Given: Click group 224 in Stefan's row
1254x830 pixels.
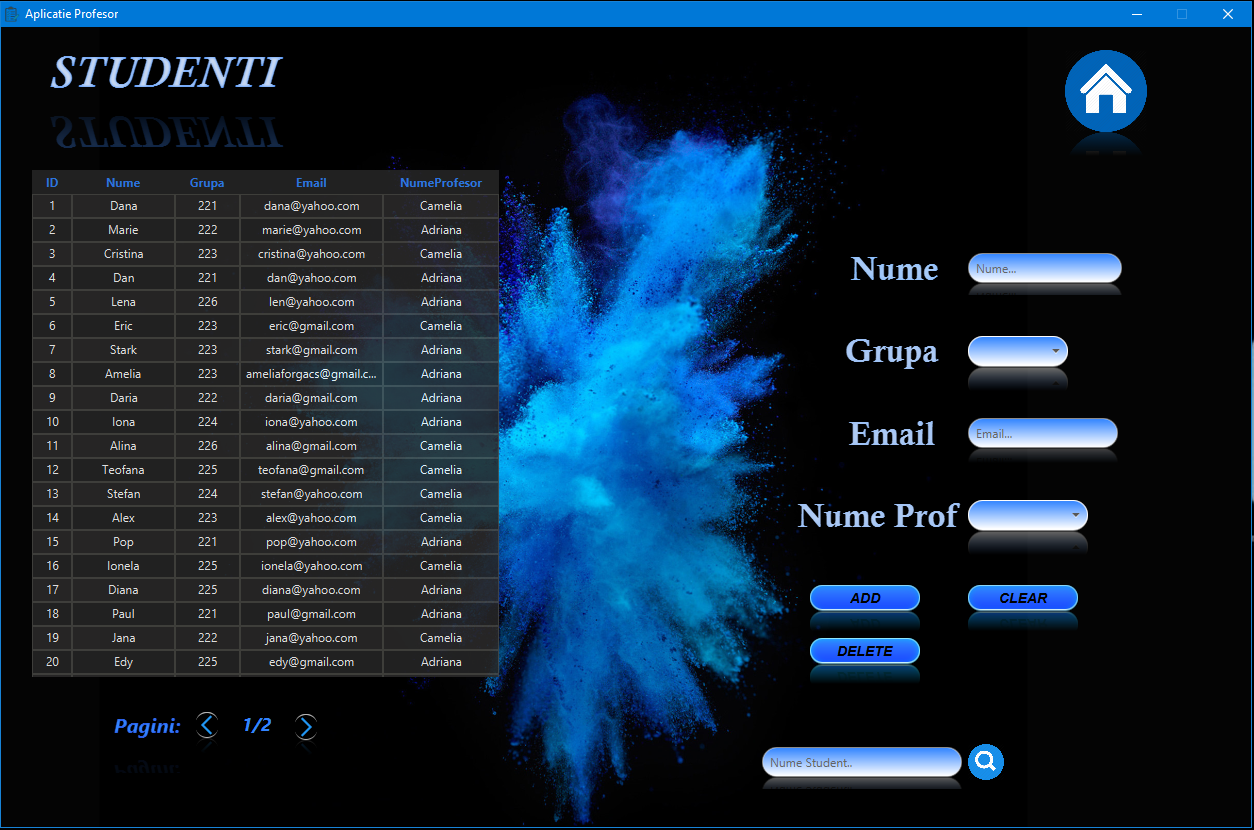Looking at the screenshot, I should pyautogui.click(x=207, y=494).
